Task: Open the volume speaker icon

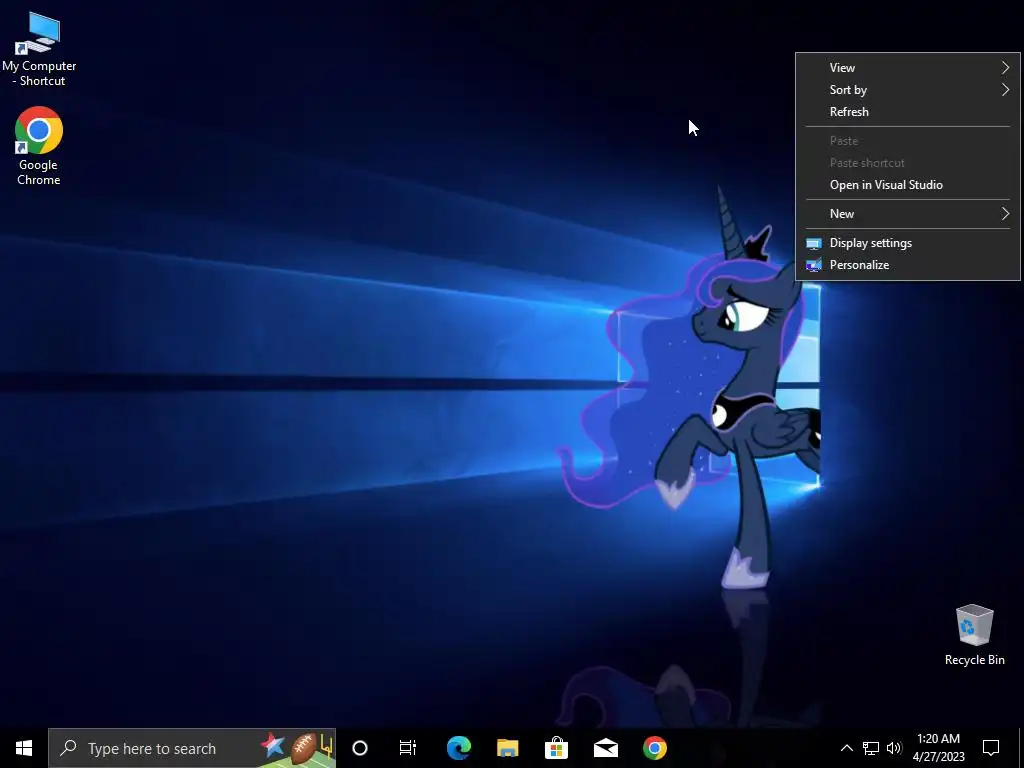Action: point(894,748)
